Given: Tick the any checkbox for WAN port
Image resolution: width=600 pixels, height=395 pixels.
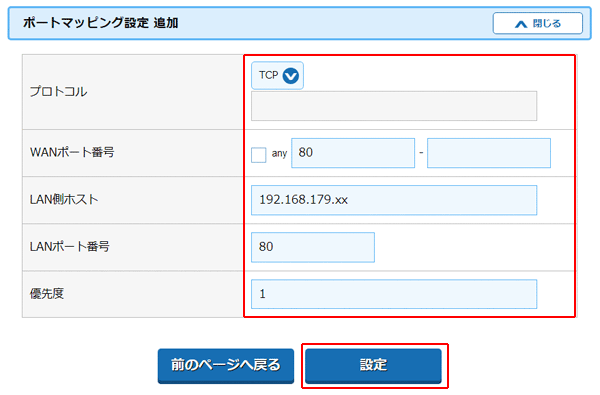Looking at the screenshot, I should pyautogui.click(x=259, y=155).
